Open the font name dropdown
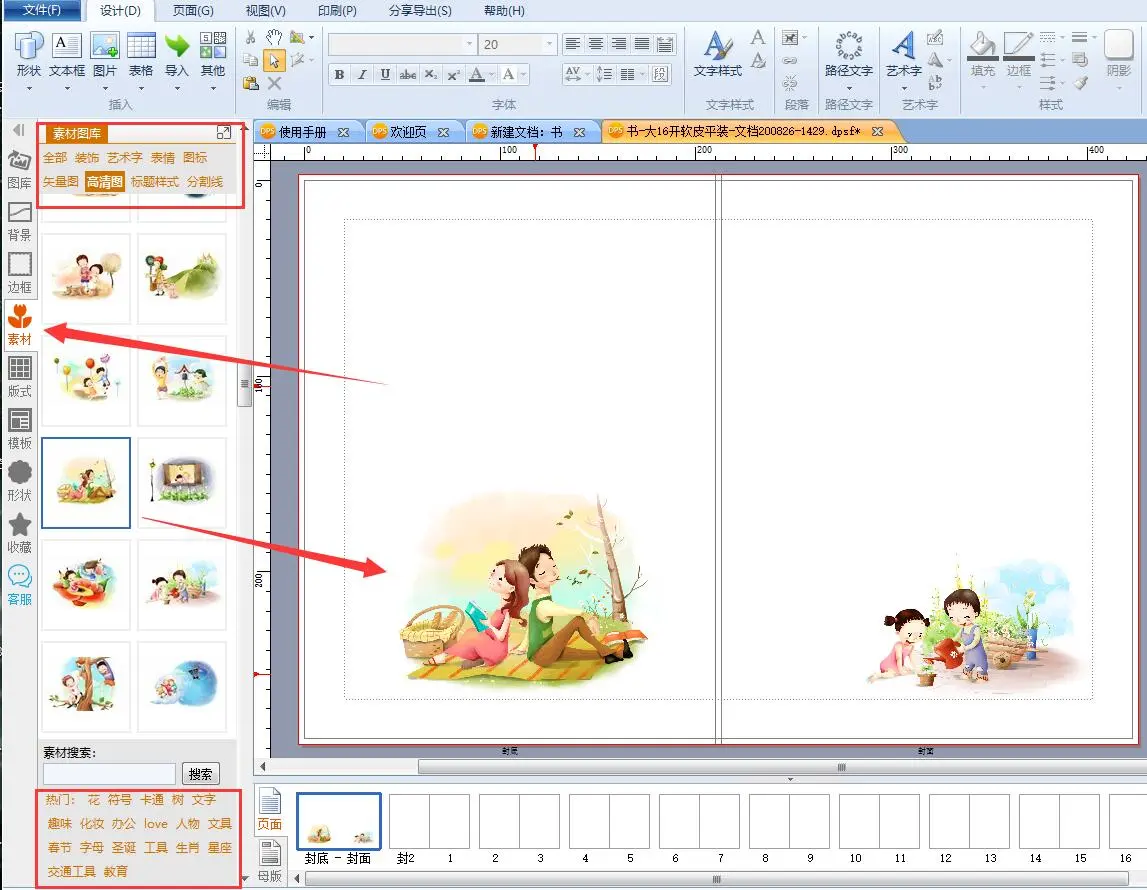This screenshot has width=1147, height=890. [x=470, y=45]
